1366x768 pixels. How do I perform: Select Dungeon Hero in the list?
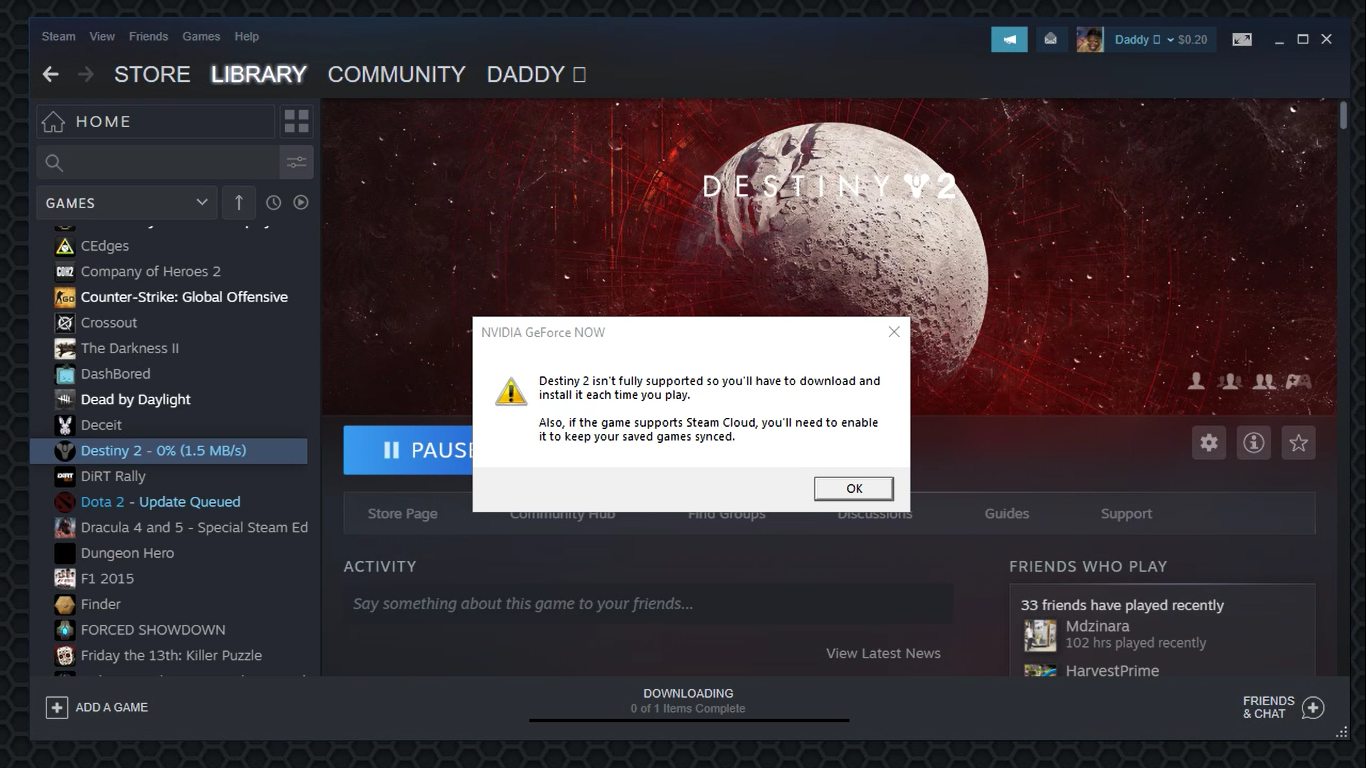click(x=127, y=553)
